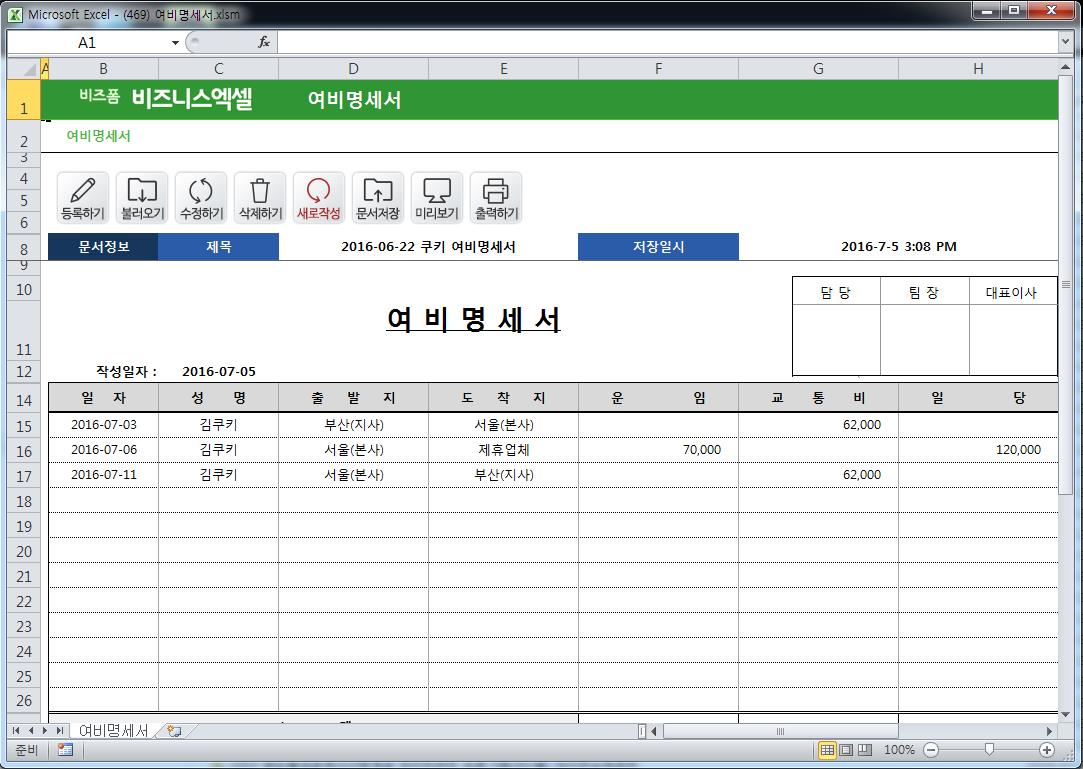This screenshot has width=1083, height=769.
Task: Switch to Page Layout view
Action: tap(846, 750)
